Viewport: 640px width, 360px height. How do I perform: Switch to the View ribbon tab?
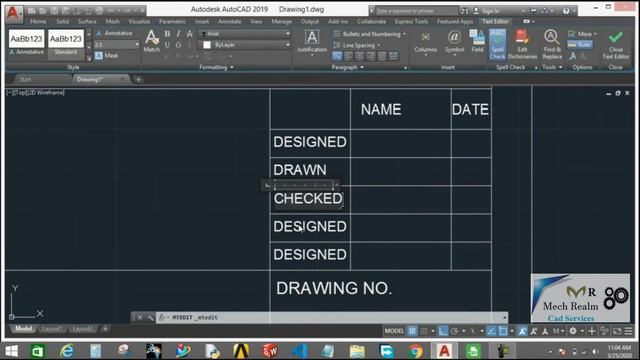pyautogui.click(x=256, y=21)
